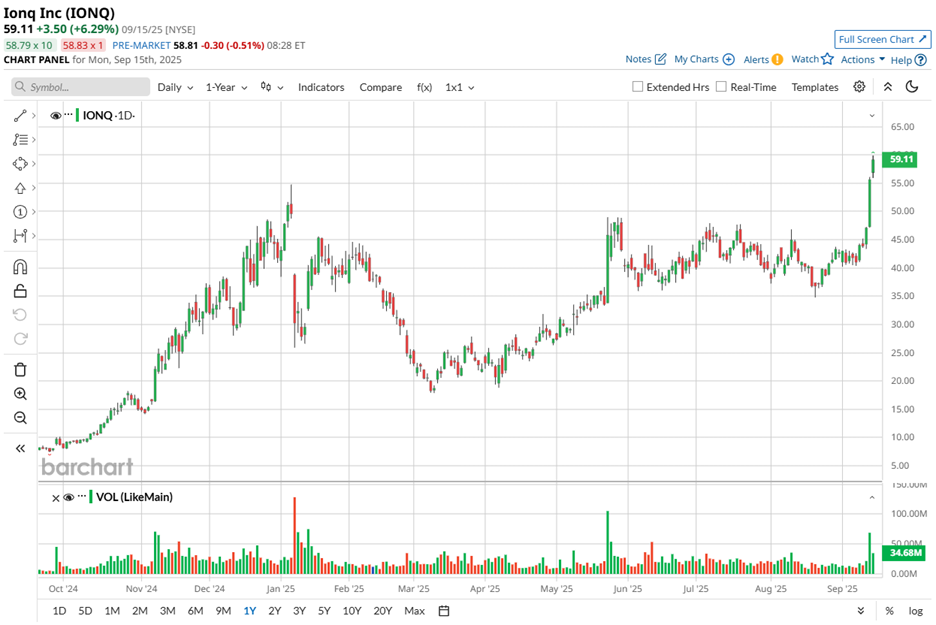Toggle log scale mode
Viewport: 936px width, 625px height.
[915, 611]
